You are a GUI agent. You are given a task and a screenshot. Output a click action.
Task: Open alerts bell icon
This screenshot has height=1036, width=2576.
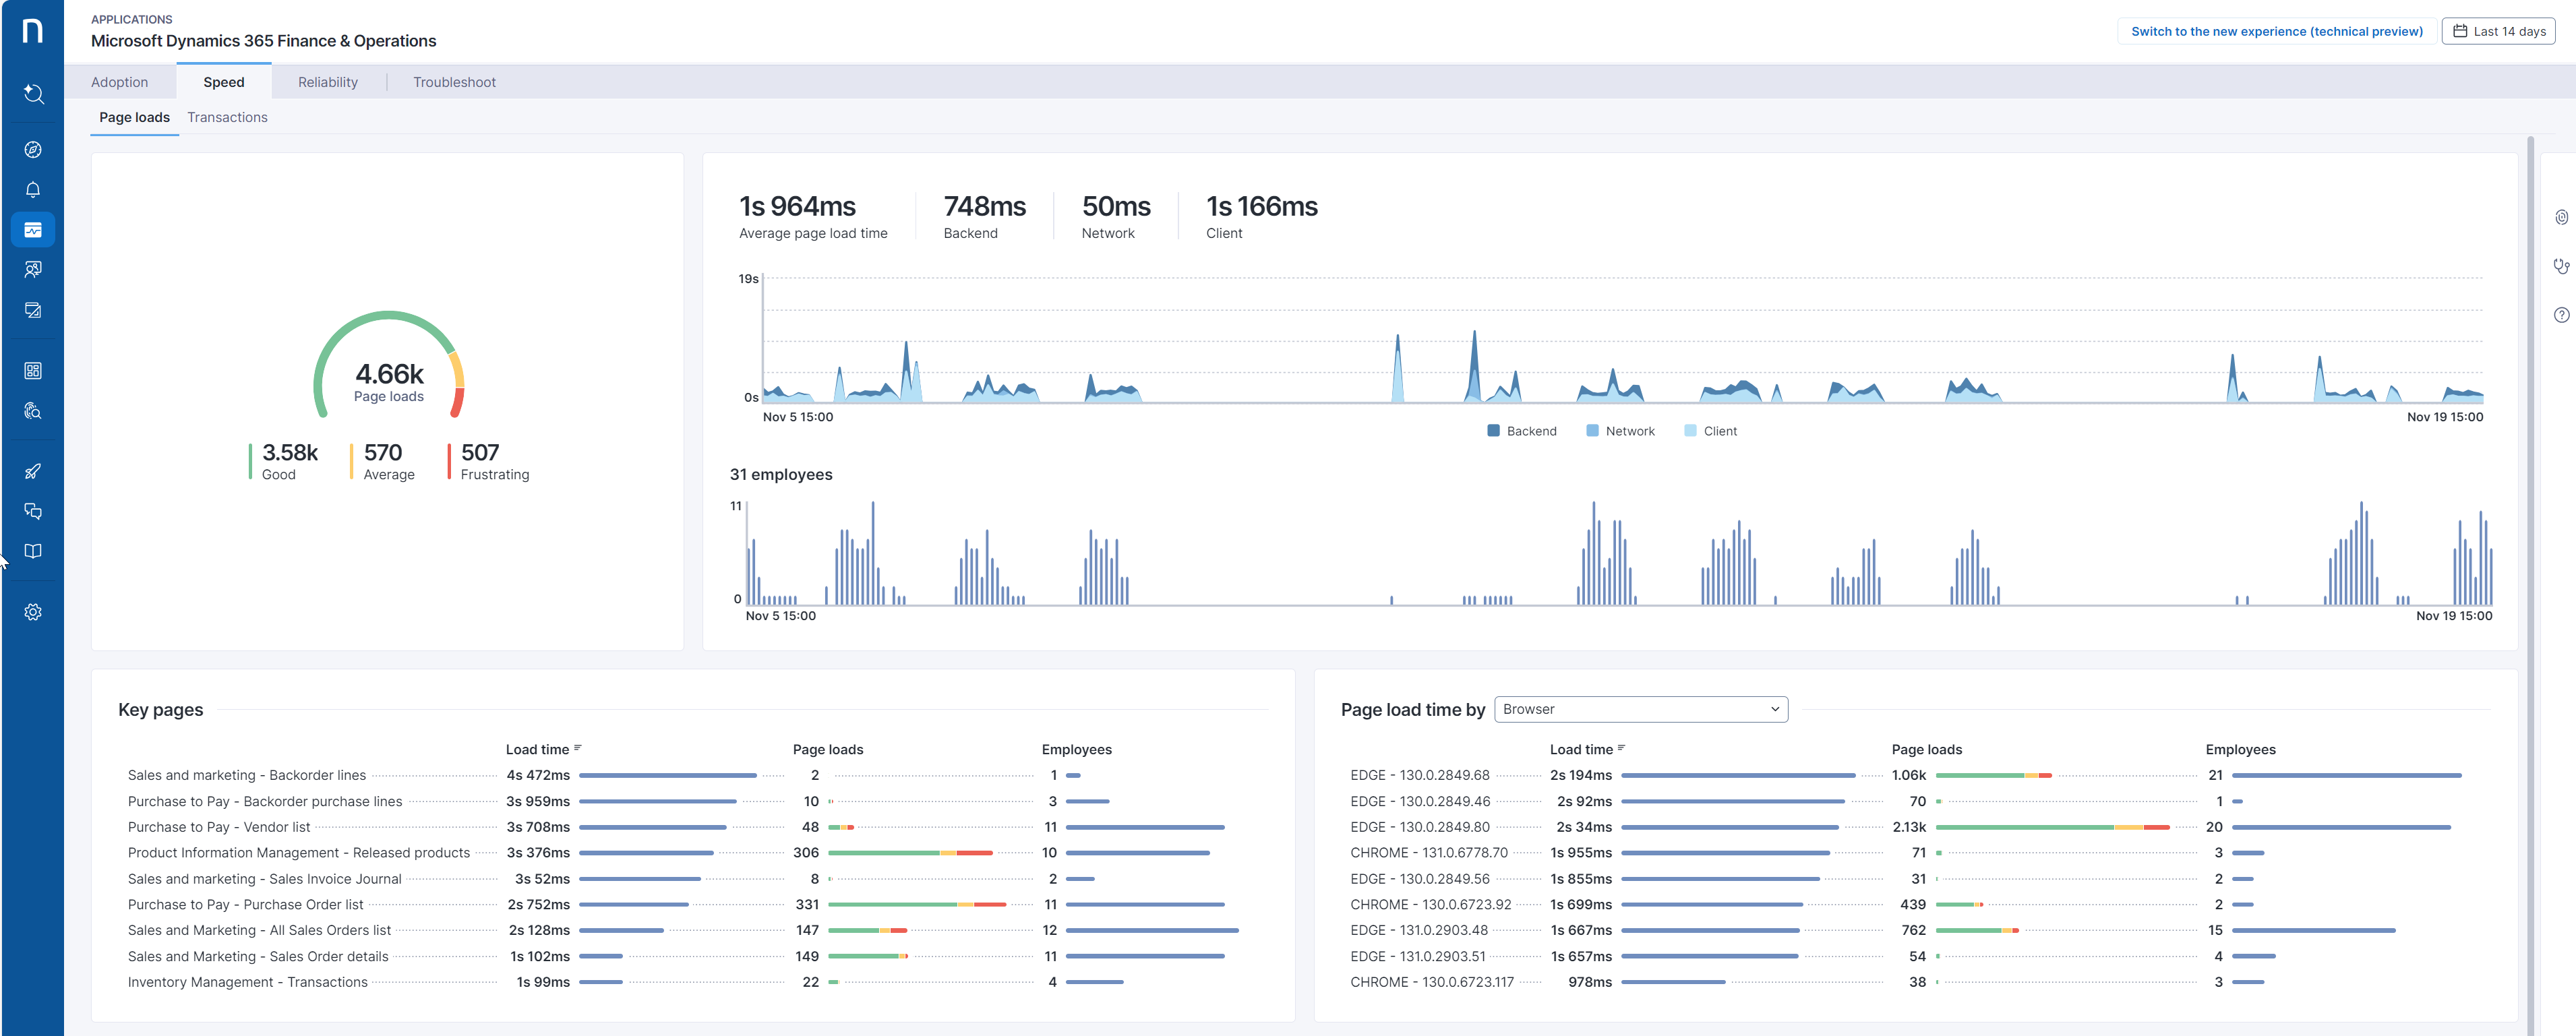tap(33, 190)
